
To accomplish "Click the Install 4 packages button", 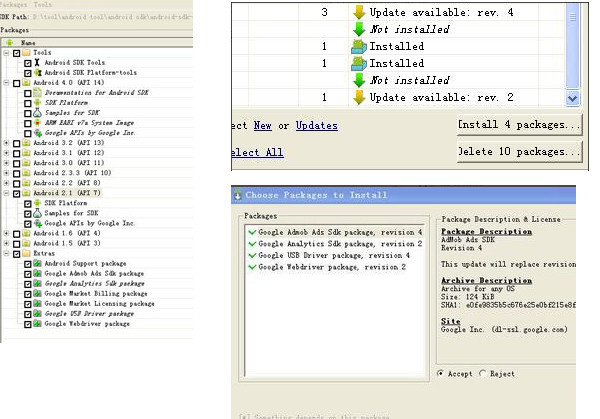I will [519, 125].
